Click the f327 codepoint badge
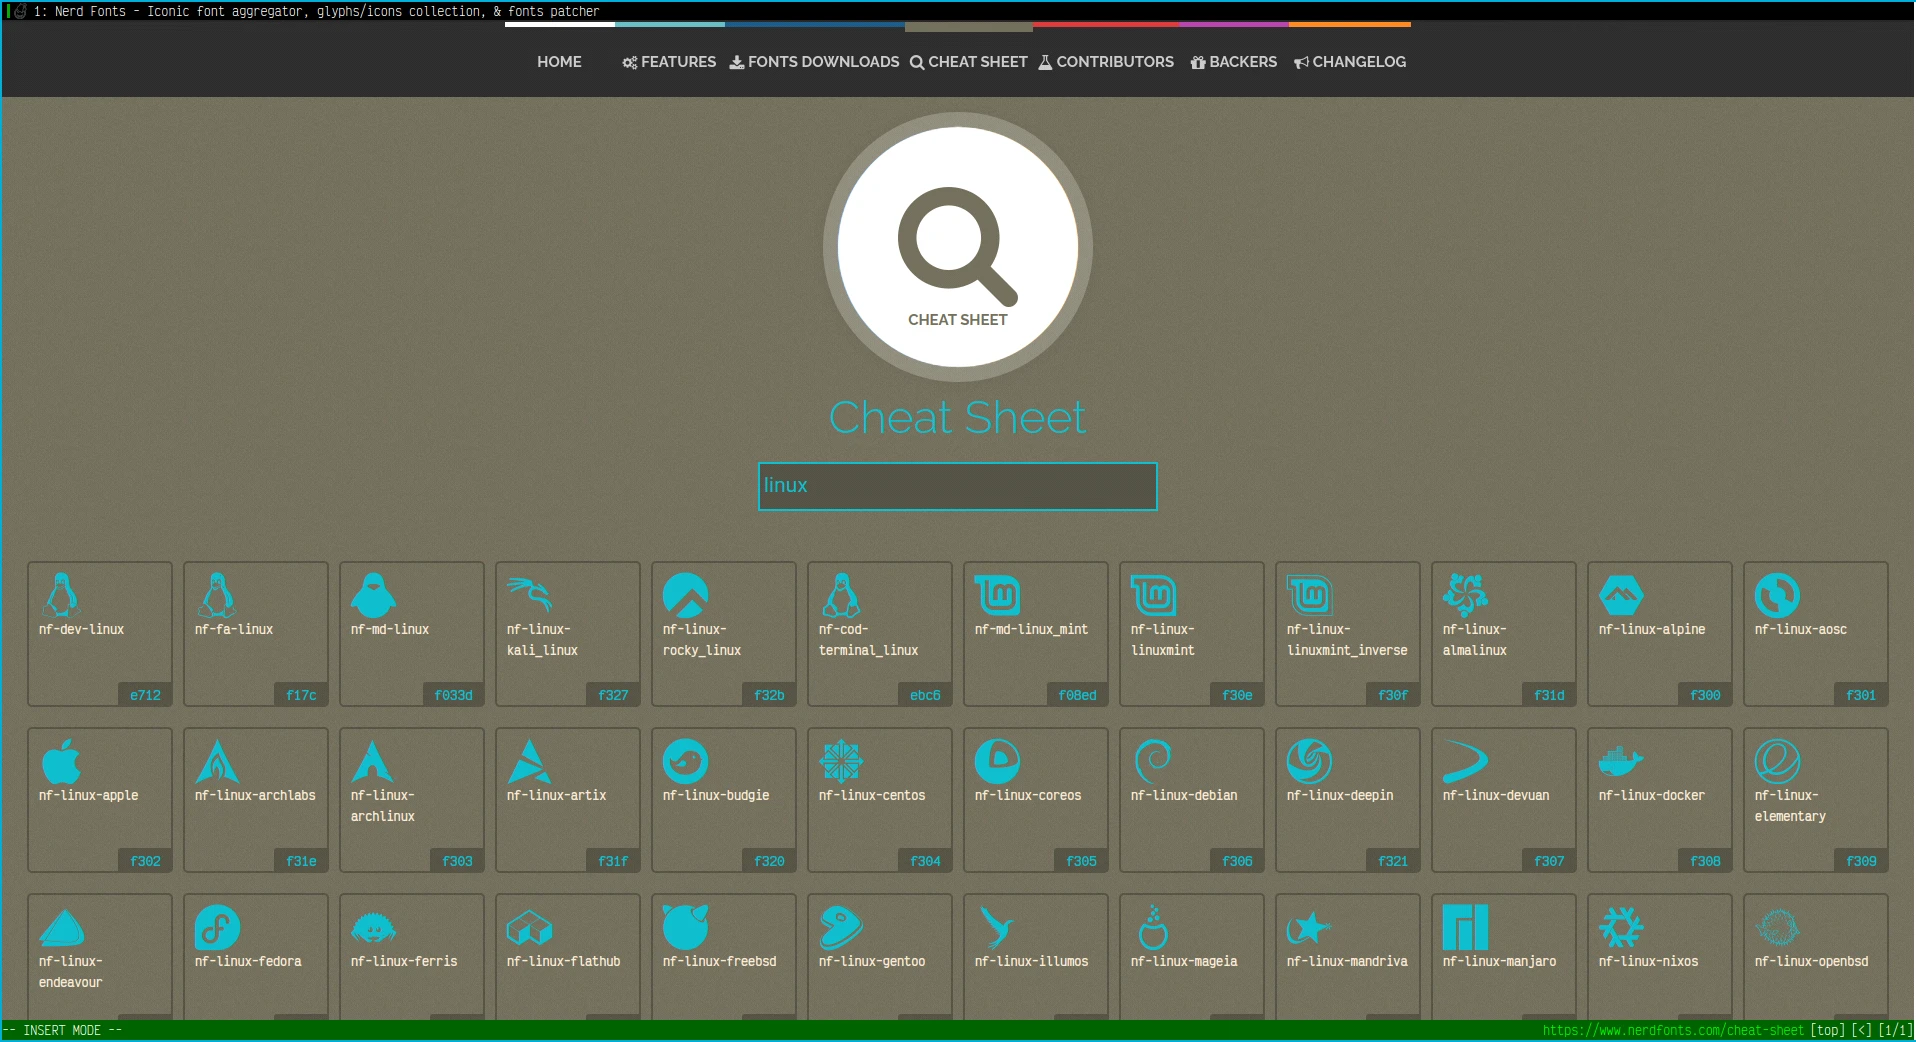This screenshot has height=1042, width=1916. pos(613,695)
